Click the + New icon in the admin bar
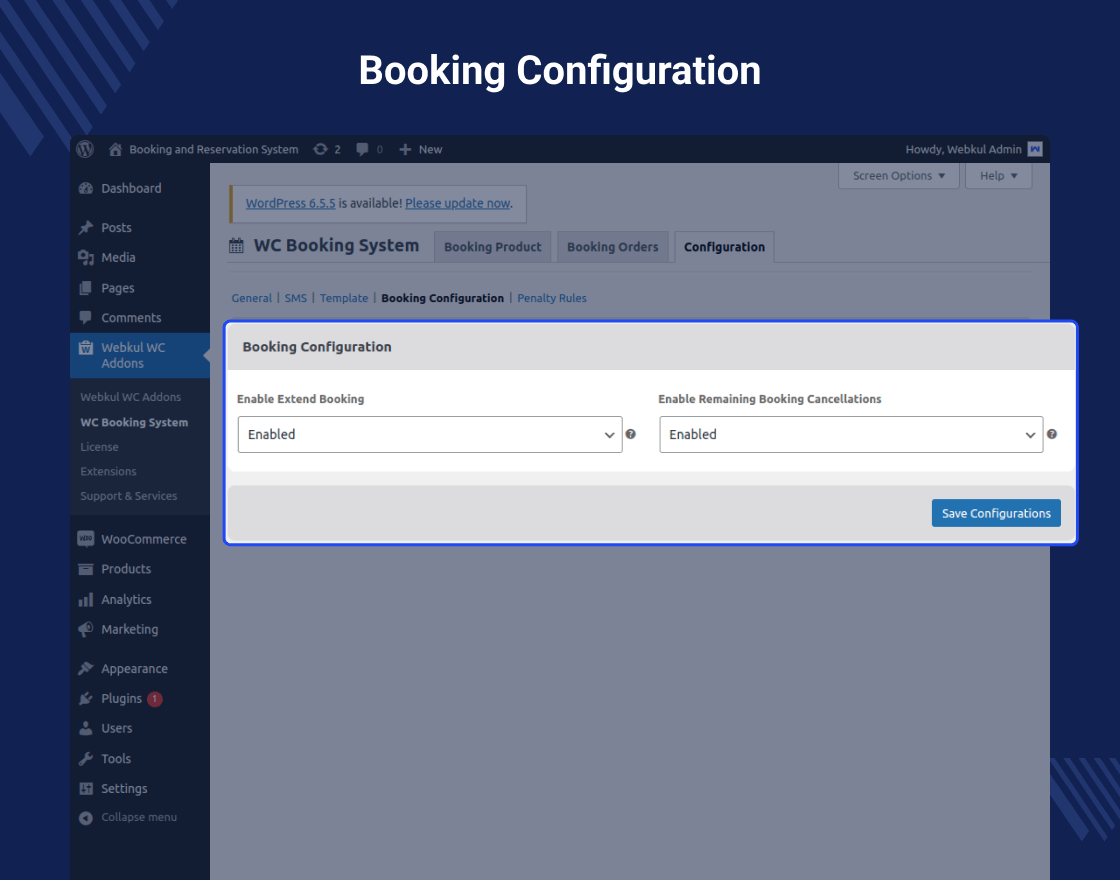 (404, 148)
